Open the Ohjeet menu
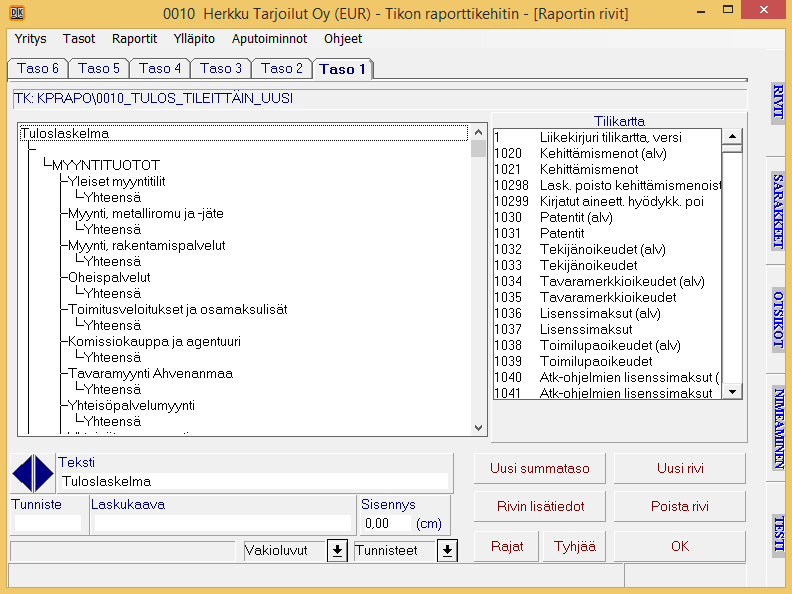The image size is (792, 594). tap(343, 39)
